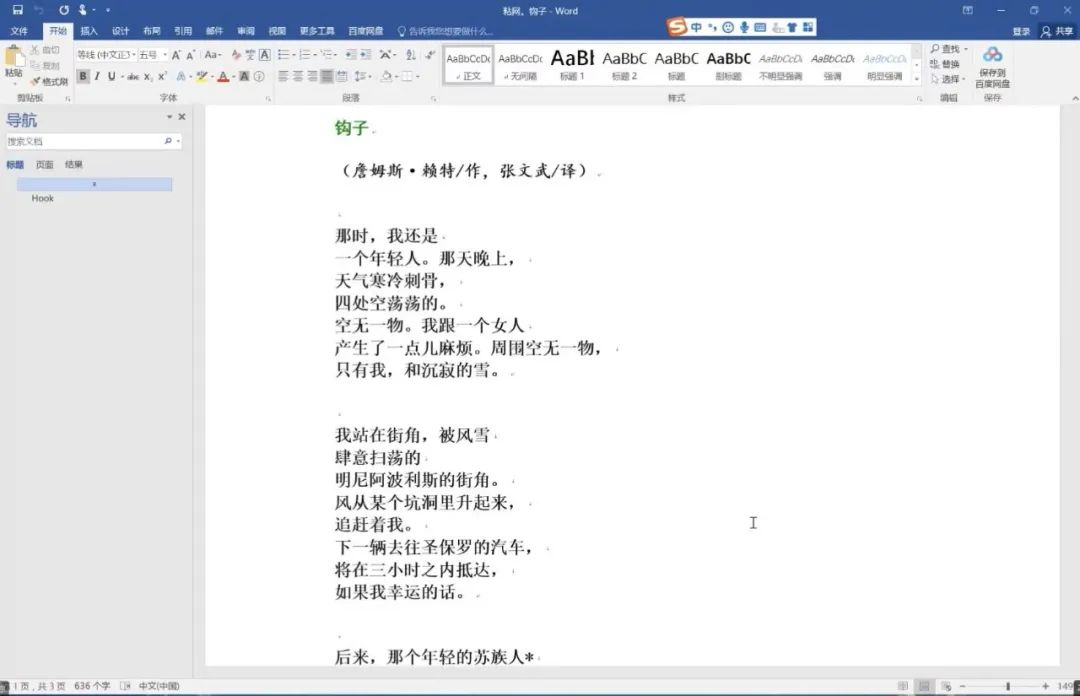Select the Hook heading in navigation pane
1080x696 pixels.
tap(43, 198)
